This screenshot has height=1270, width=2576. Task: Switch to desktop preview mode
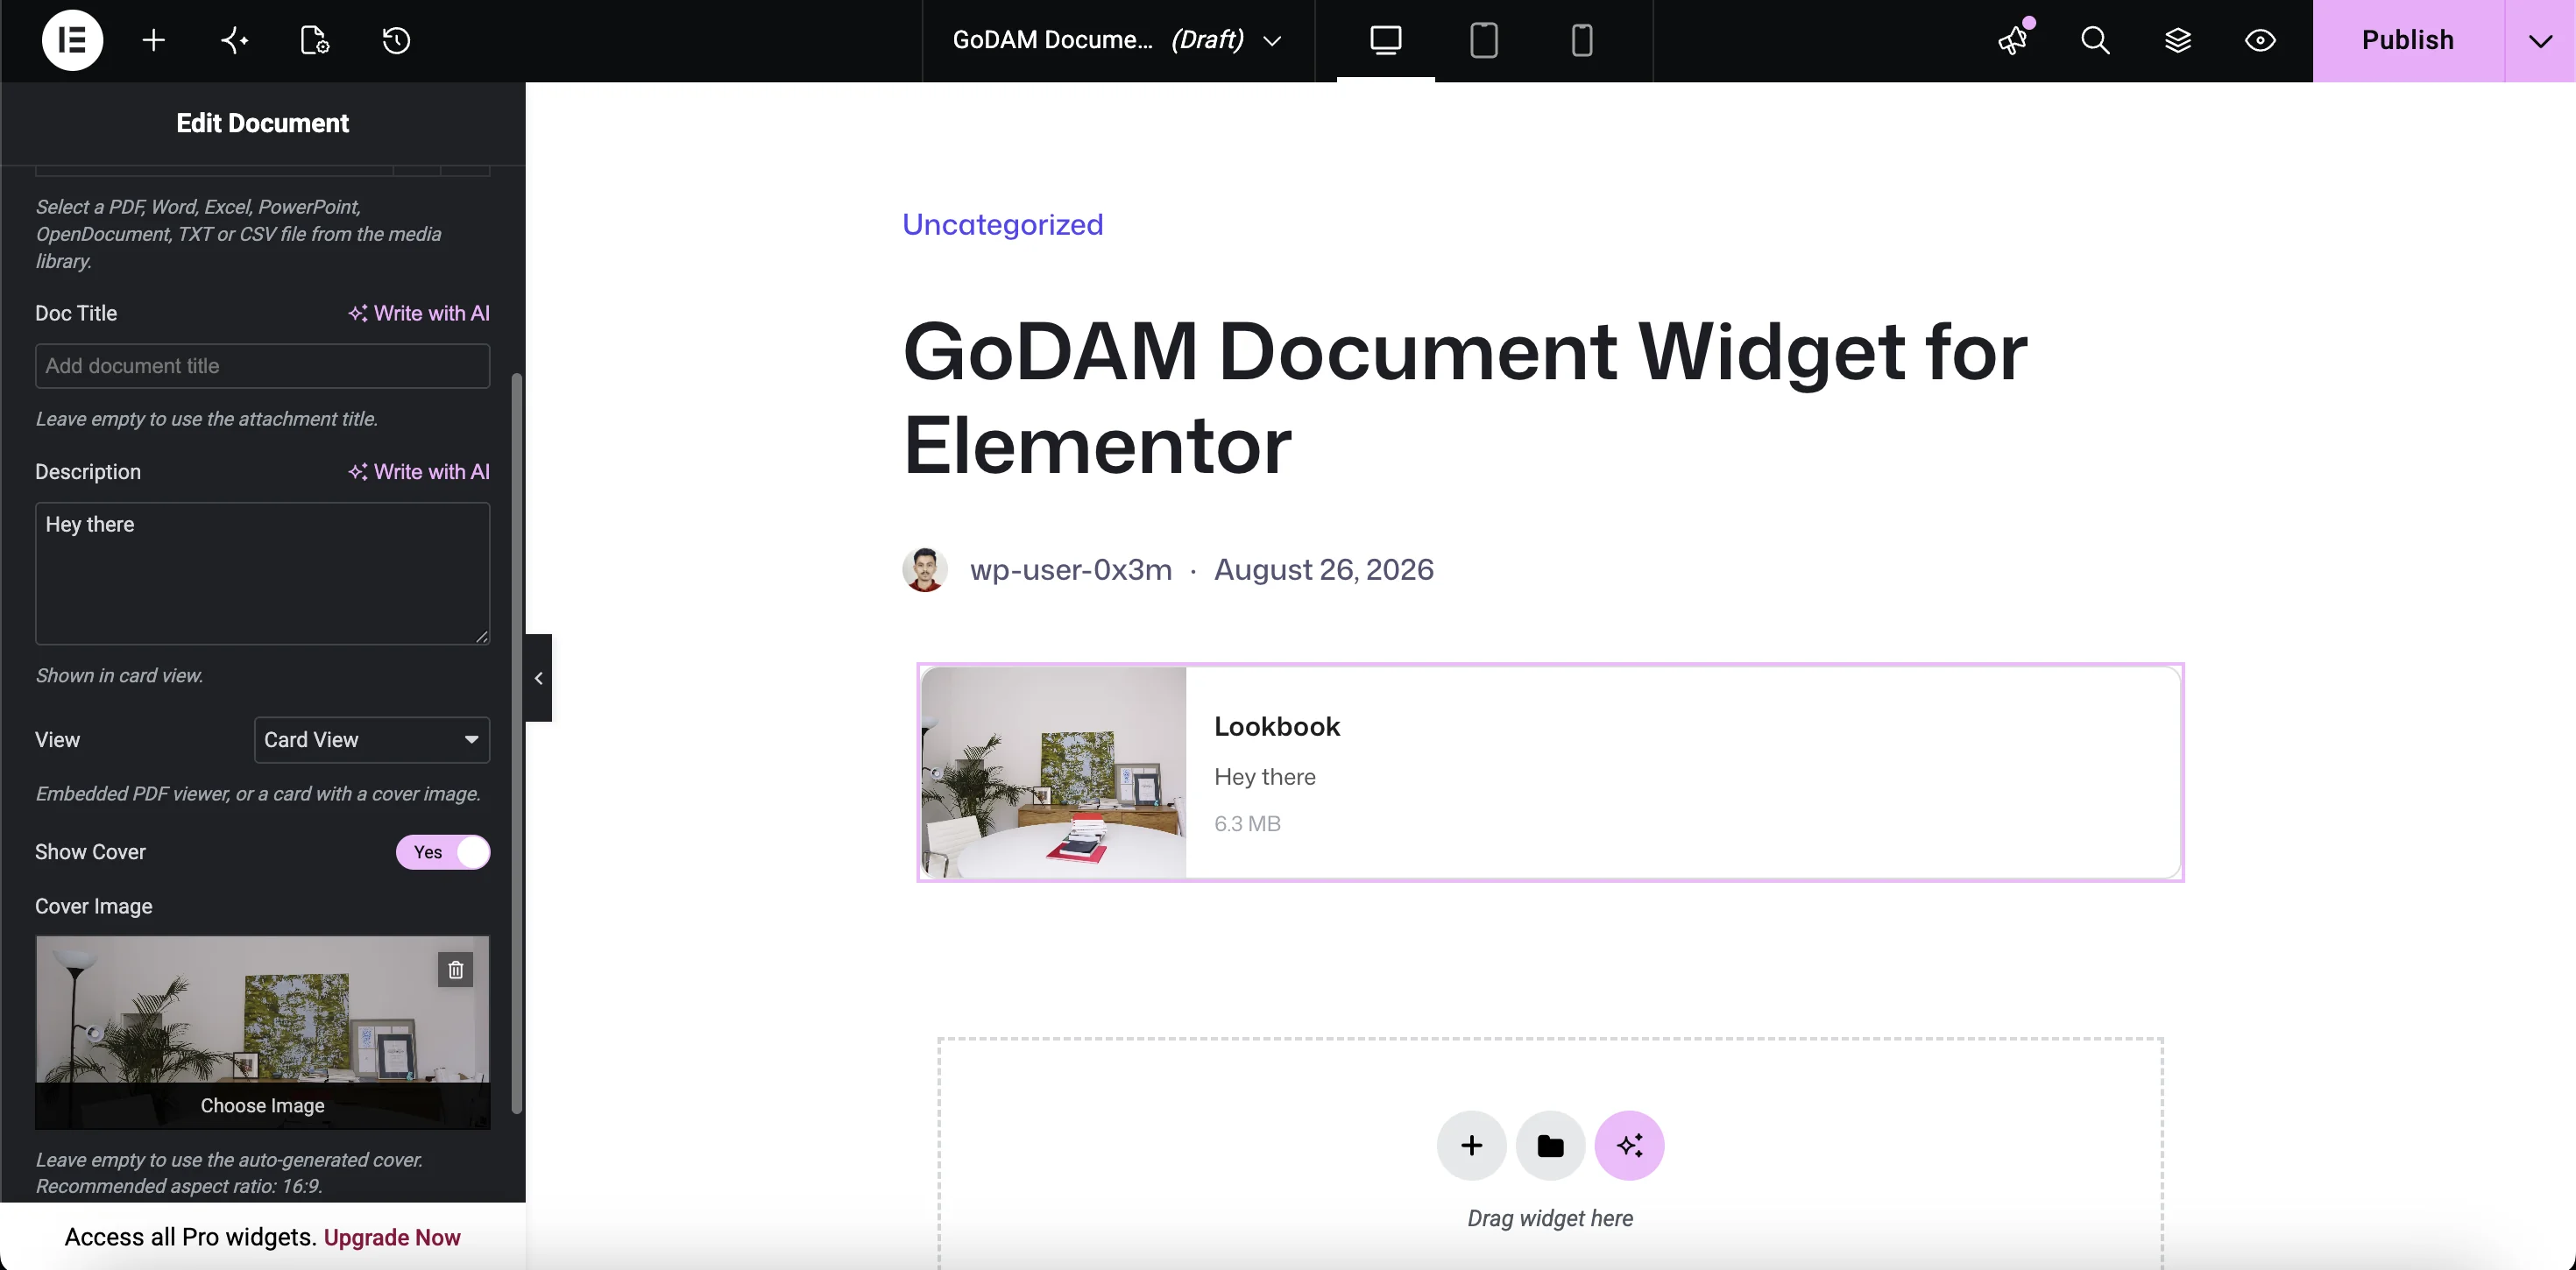1386,40
